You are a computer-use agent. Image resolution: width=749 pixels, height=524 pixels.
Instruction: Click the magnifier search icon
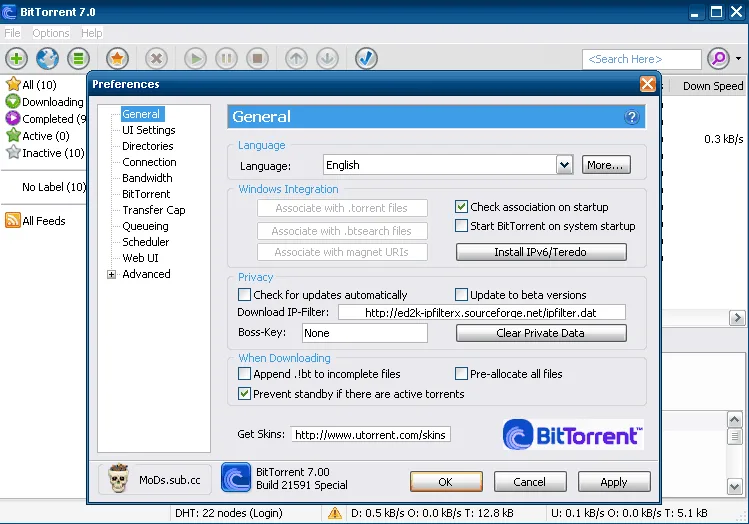(718, 58)
